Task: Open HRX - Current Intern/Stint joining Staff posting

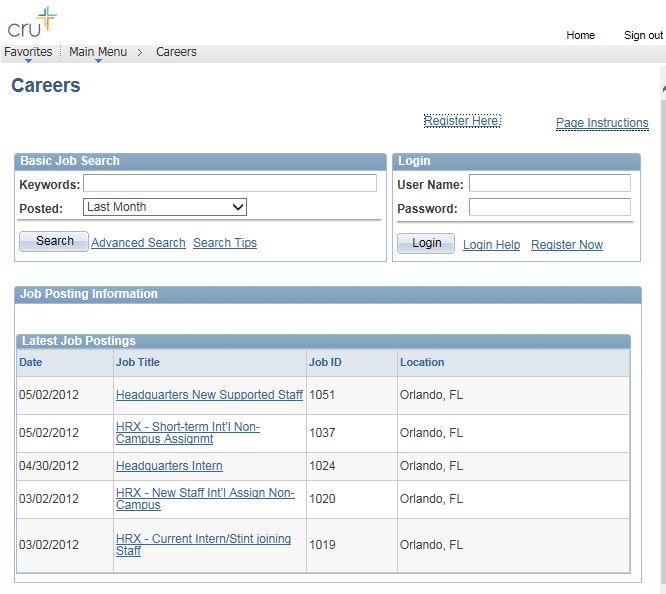Action: point(203,545)
